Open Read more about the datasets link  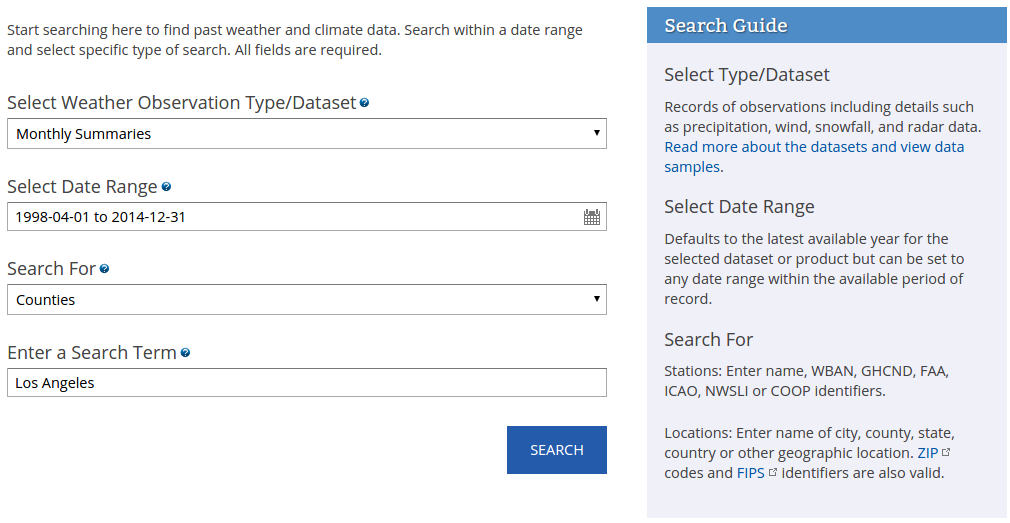point(814,147)
